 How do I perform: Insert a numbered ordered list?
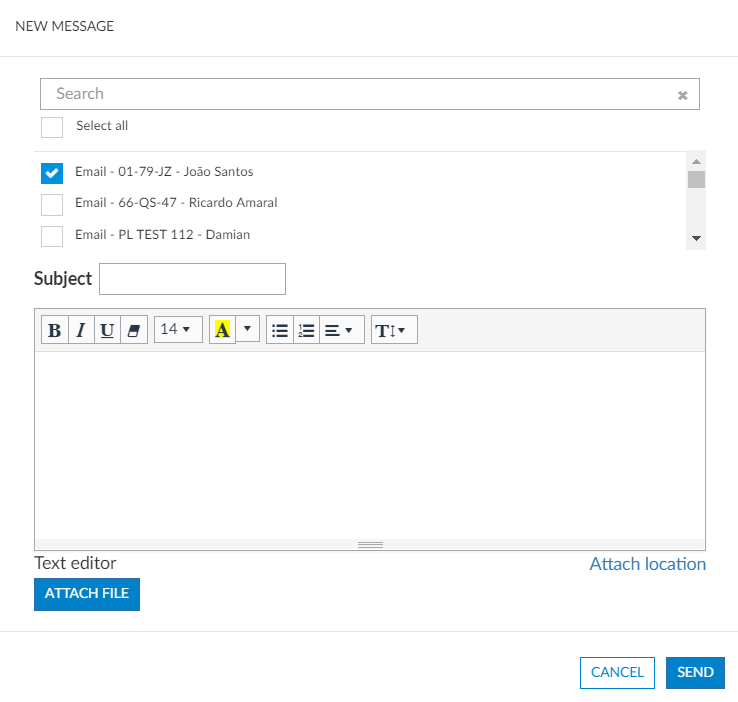pyautogui.click(x=306, y=330)
